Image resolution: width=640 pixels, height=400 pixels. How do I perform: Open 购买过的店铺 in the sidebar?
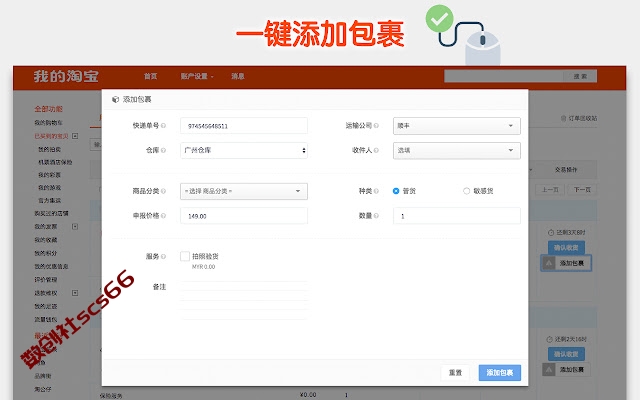click(51, 213)
